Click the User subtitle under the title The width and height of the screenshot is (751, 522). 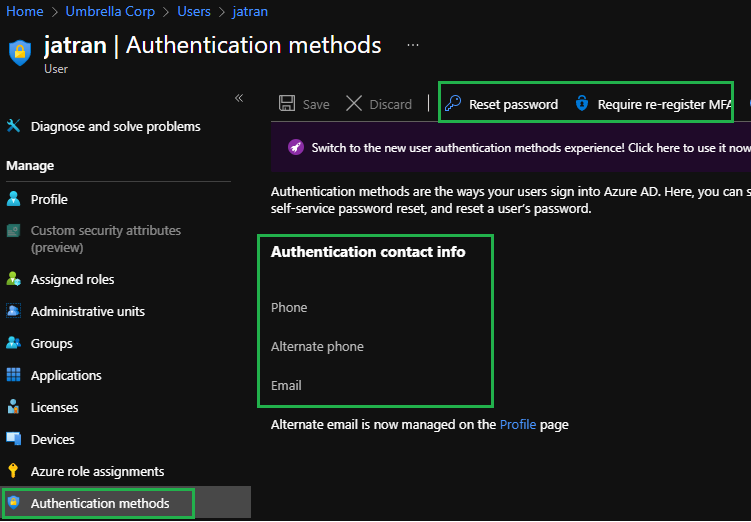tap(56, 69)
